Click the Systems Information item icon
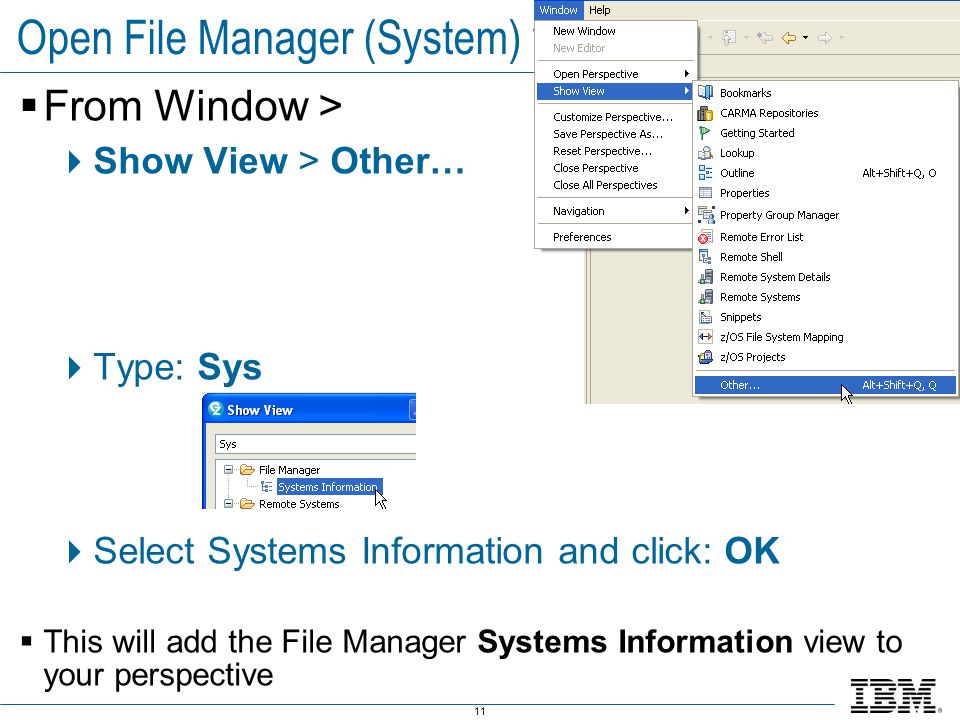The image size is (960, 720). coord(266,487)
